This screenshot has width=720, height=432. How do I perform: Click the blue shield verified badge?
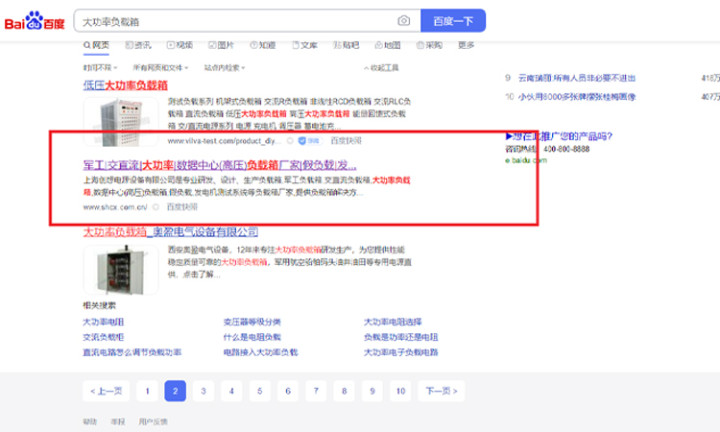click(x=309, y=141)
